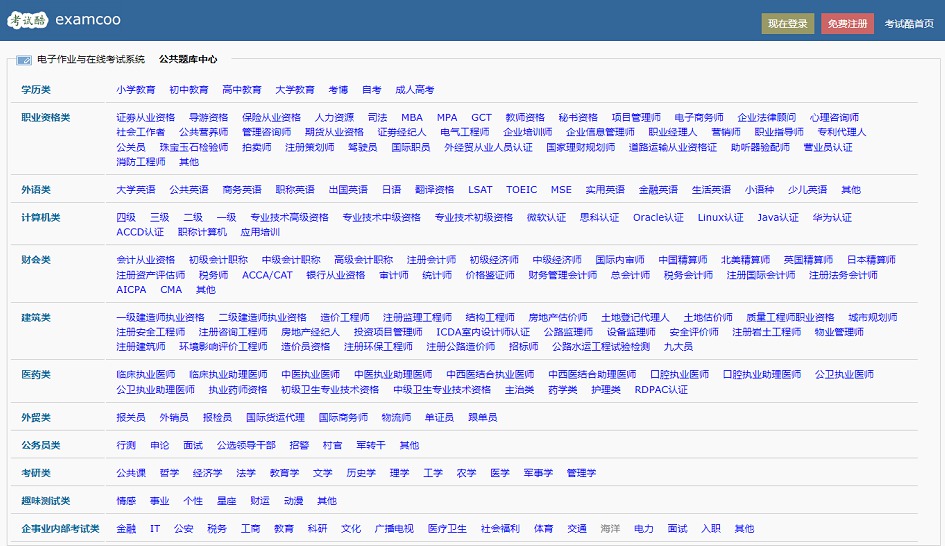Switch to the 公共题库中心 tab
The image size is (945, 546).
(188, 60)
